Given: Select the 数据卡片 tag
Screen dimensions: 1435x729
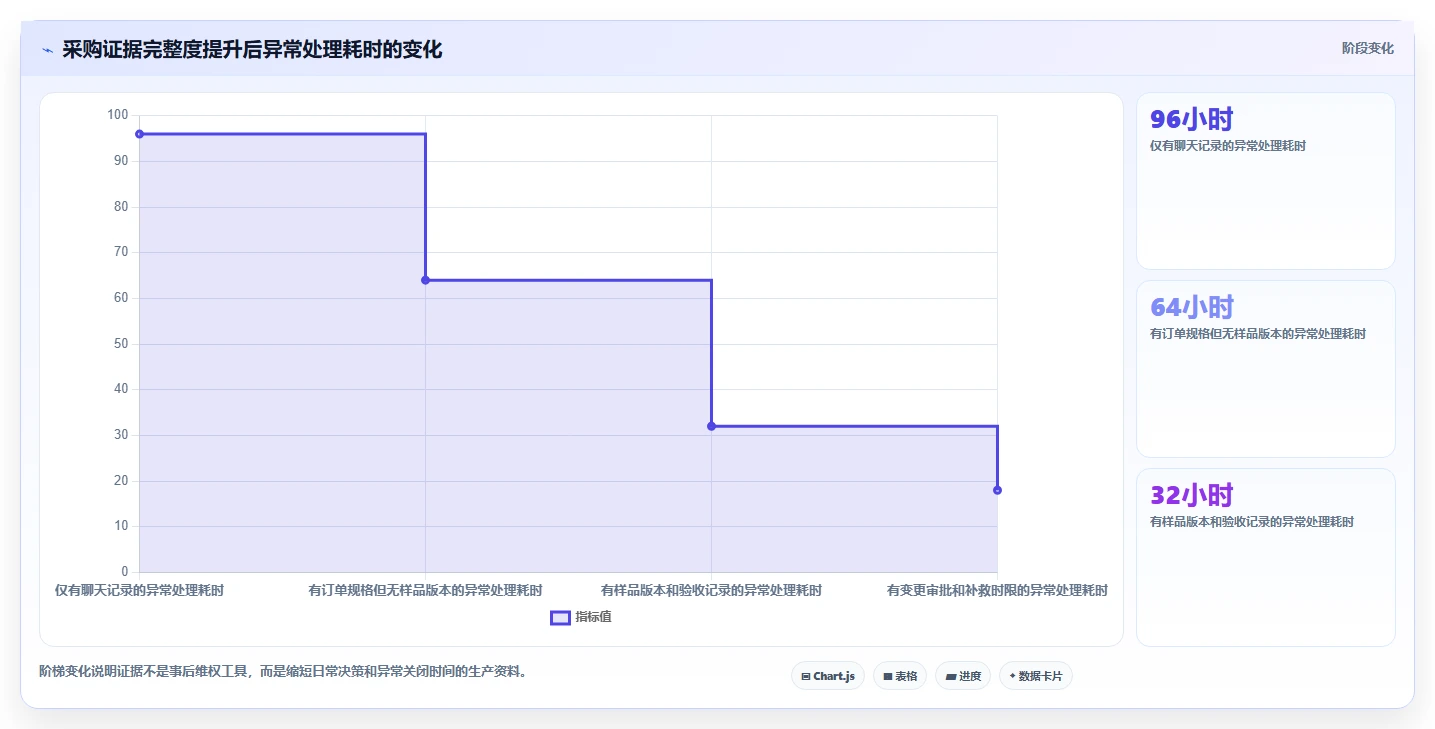Looking at the screenshot, I should pyautogui.click(x=1036, y=676).
